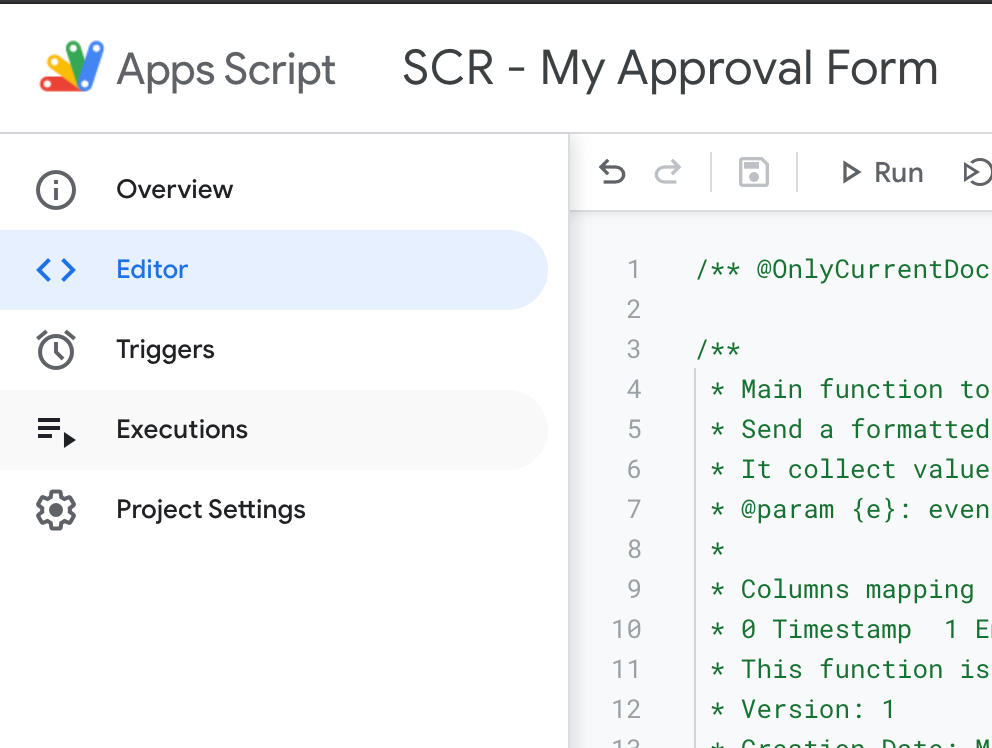Save project with the floppy disk icon
Image resolution: width=992 pixels, height=748 pixels.
[753, 173]
